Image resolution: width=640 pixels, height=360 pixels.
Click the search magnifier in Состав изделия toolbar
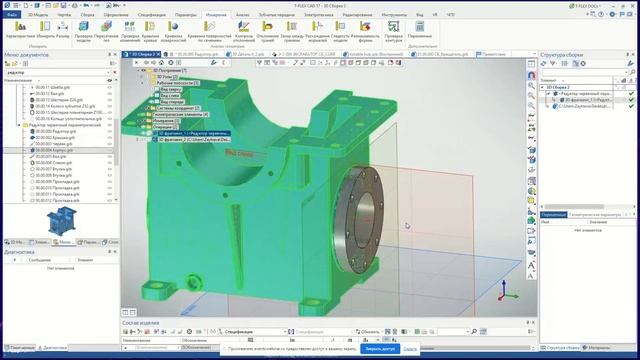click(474, 331)
